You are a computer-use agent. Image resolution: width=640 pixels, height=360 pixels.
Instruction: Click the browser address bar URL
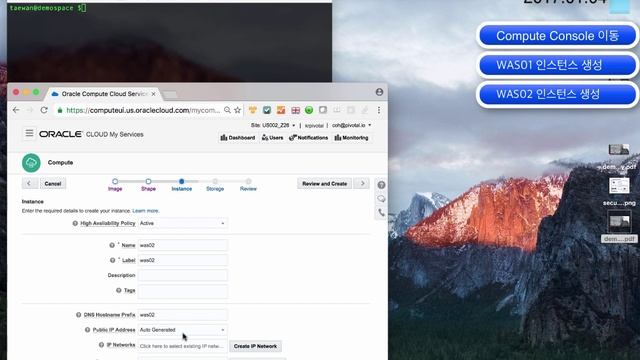(x=143, y=110)
